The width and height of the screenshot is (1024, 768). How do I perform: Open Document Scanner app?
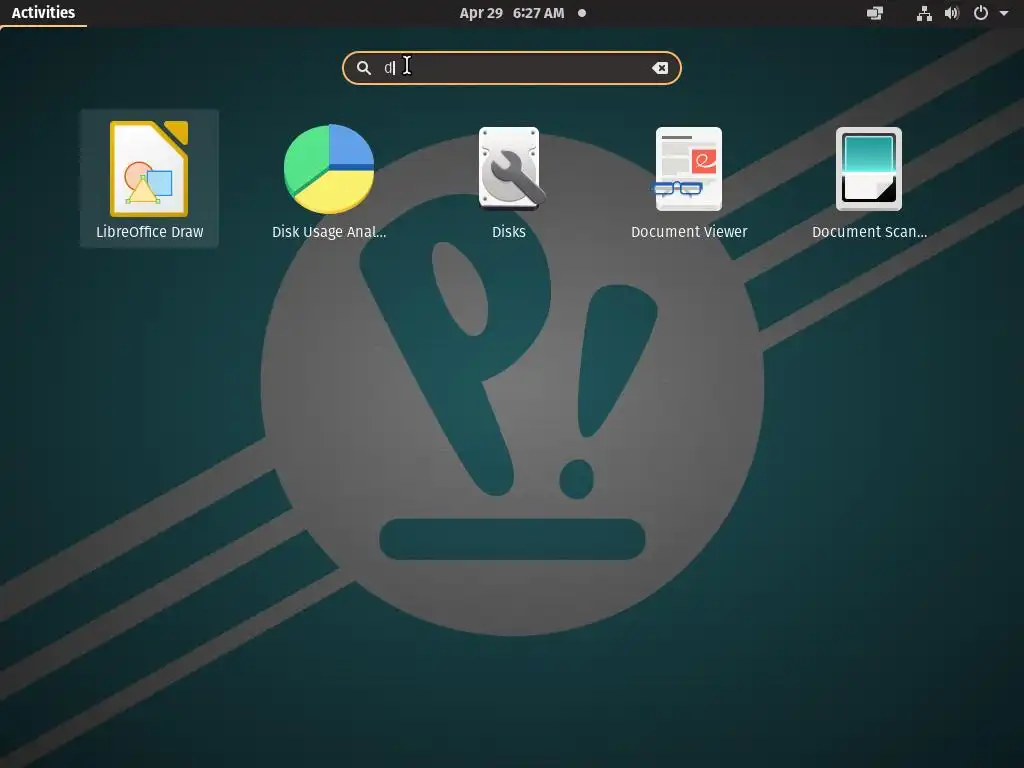[869, 178]
